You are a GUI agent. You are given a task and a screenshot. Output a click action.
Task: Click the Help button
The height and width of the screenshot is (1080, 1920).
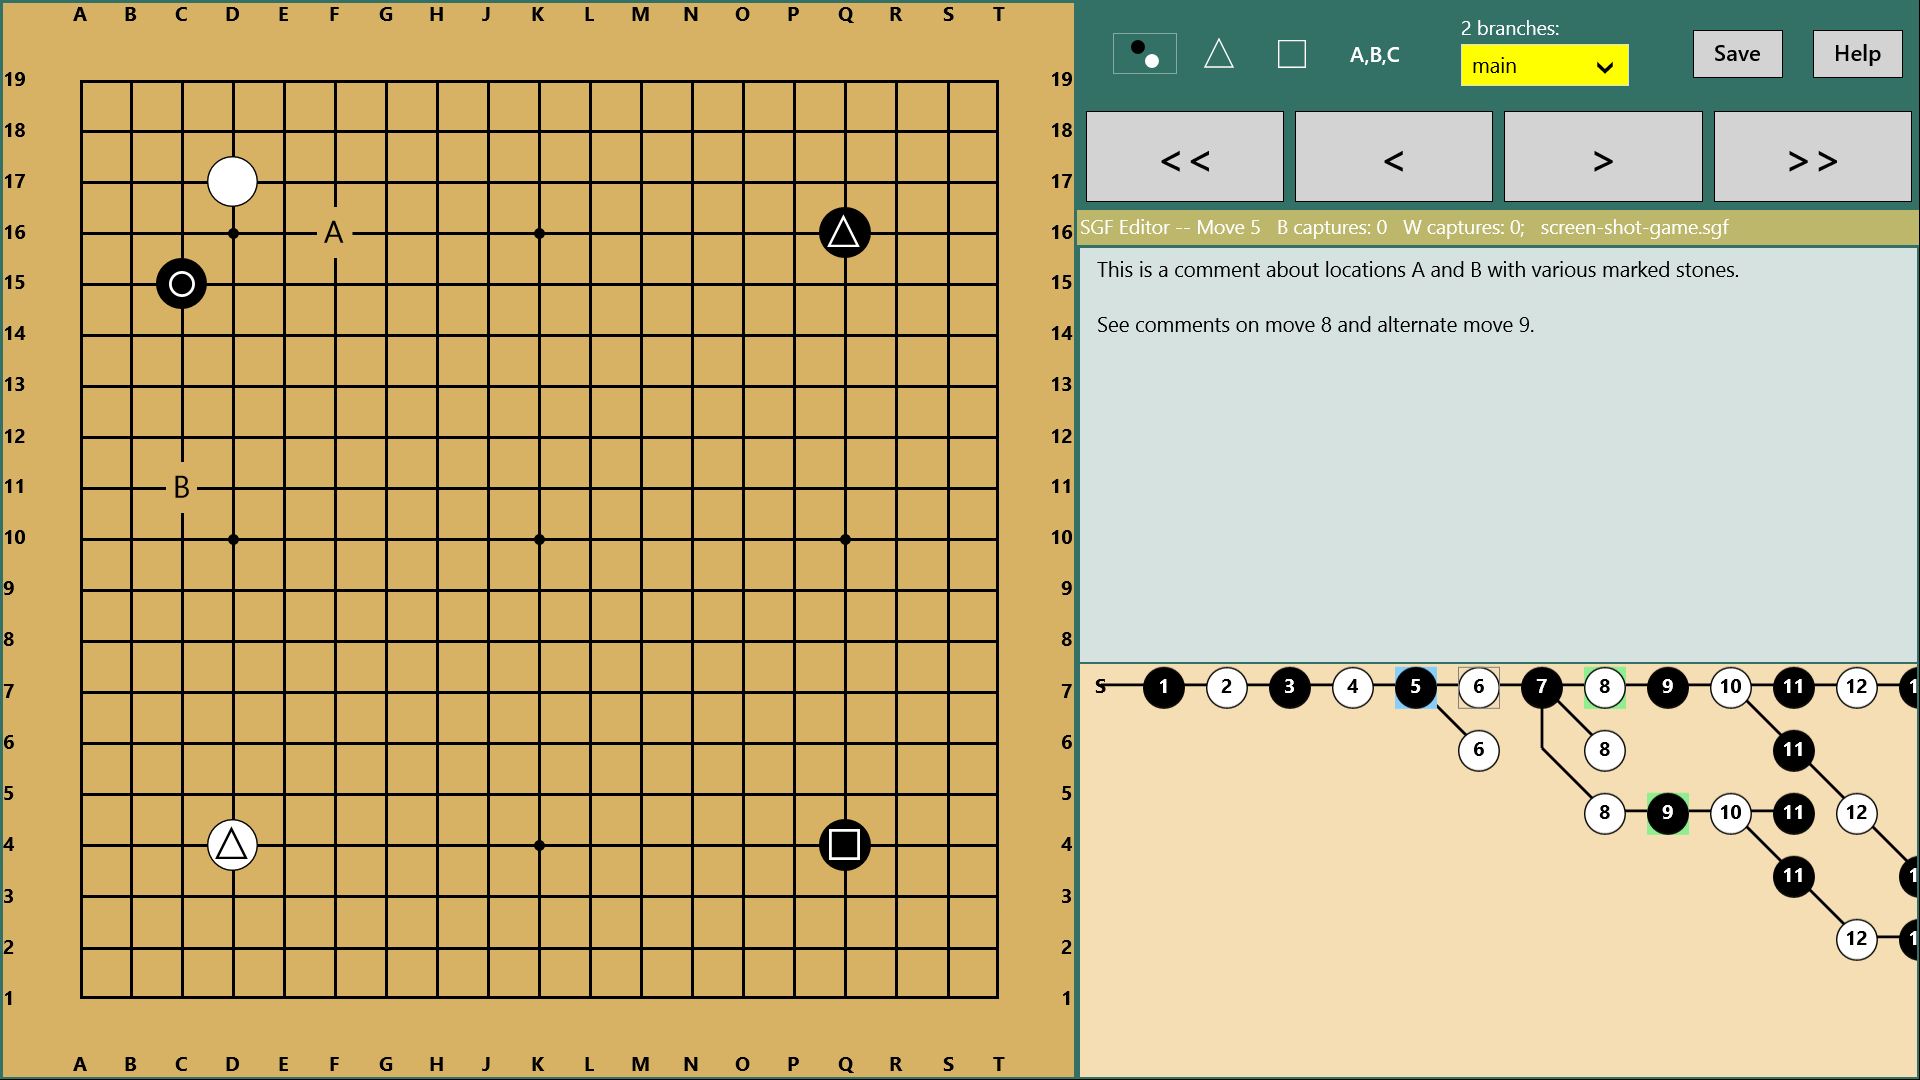(1856, 54)
